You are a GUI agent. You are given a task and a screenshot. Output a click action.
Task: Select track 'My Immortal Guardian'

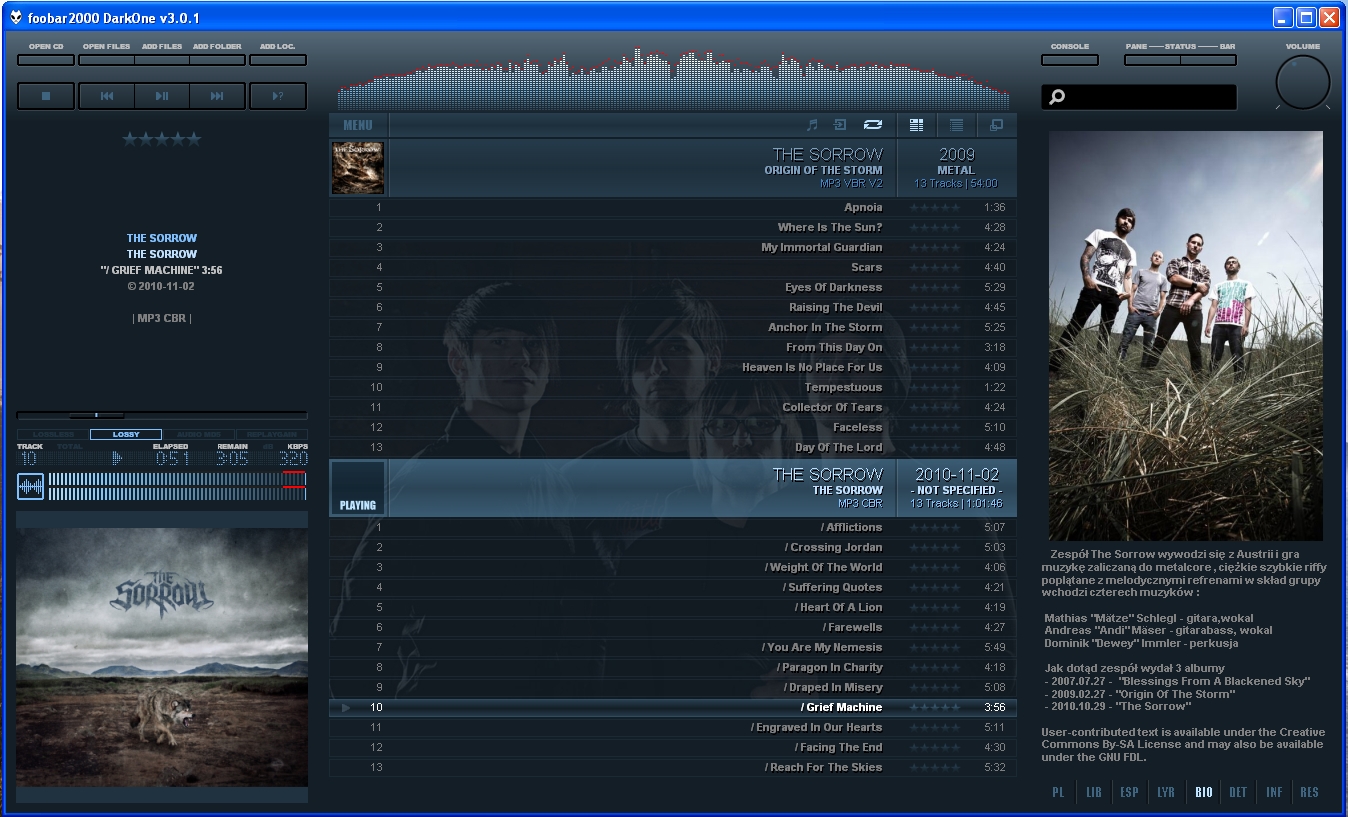(x=673, y=247)
